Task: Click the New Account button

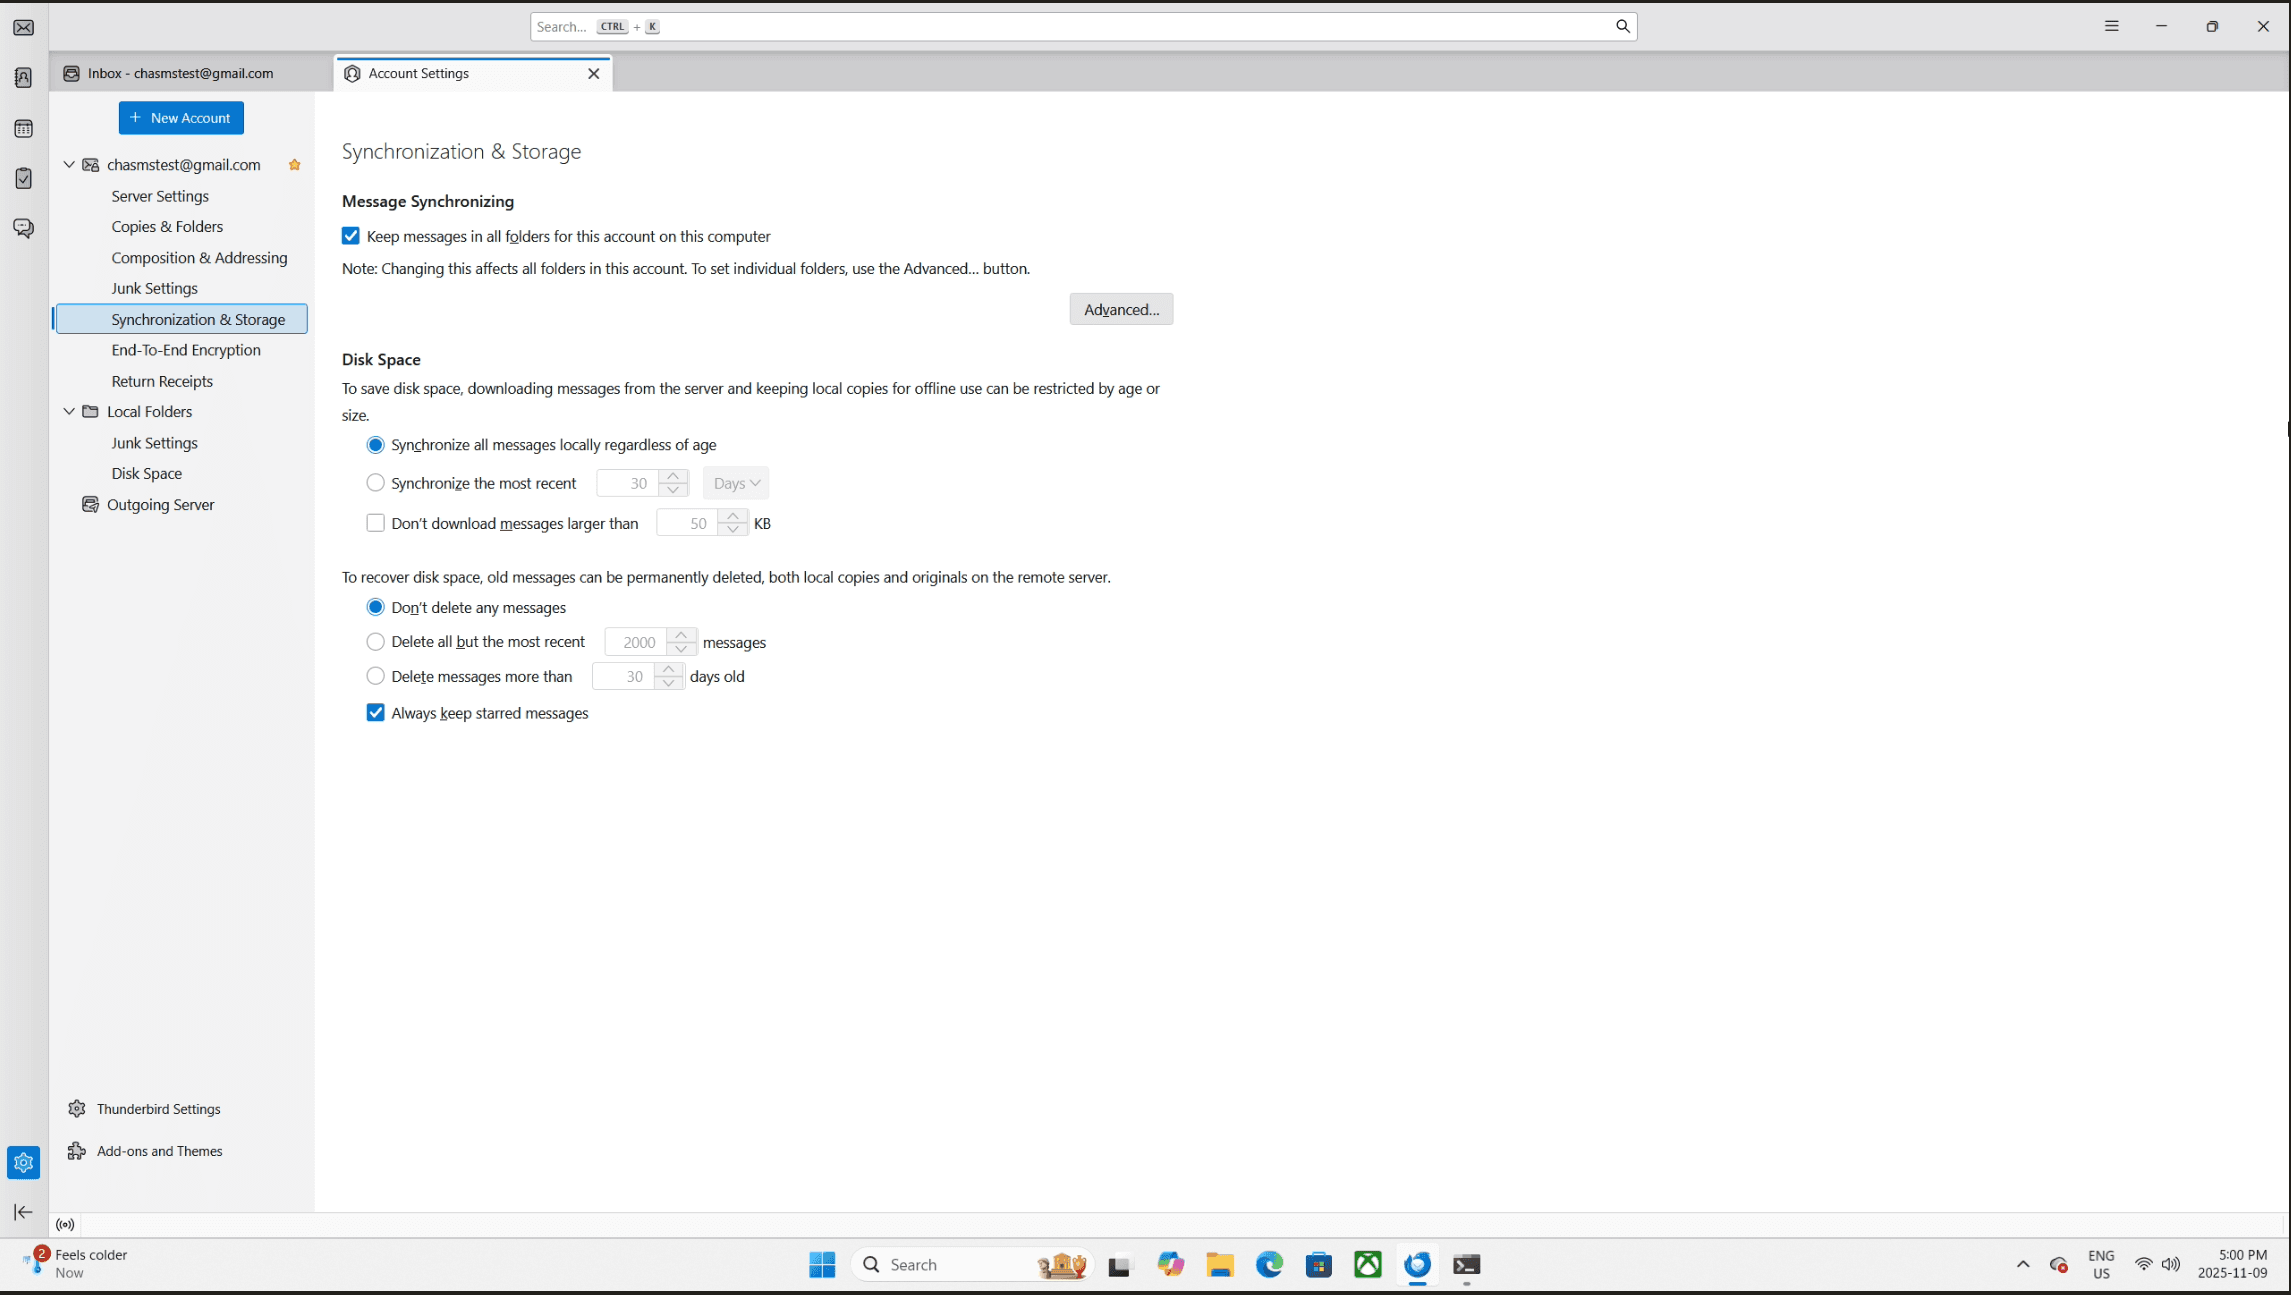Action: (181, 118)
